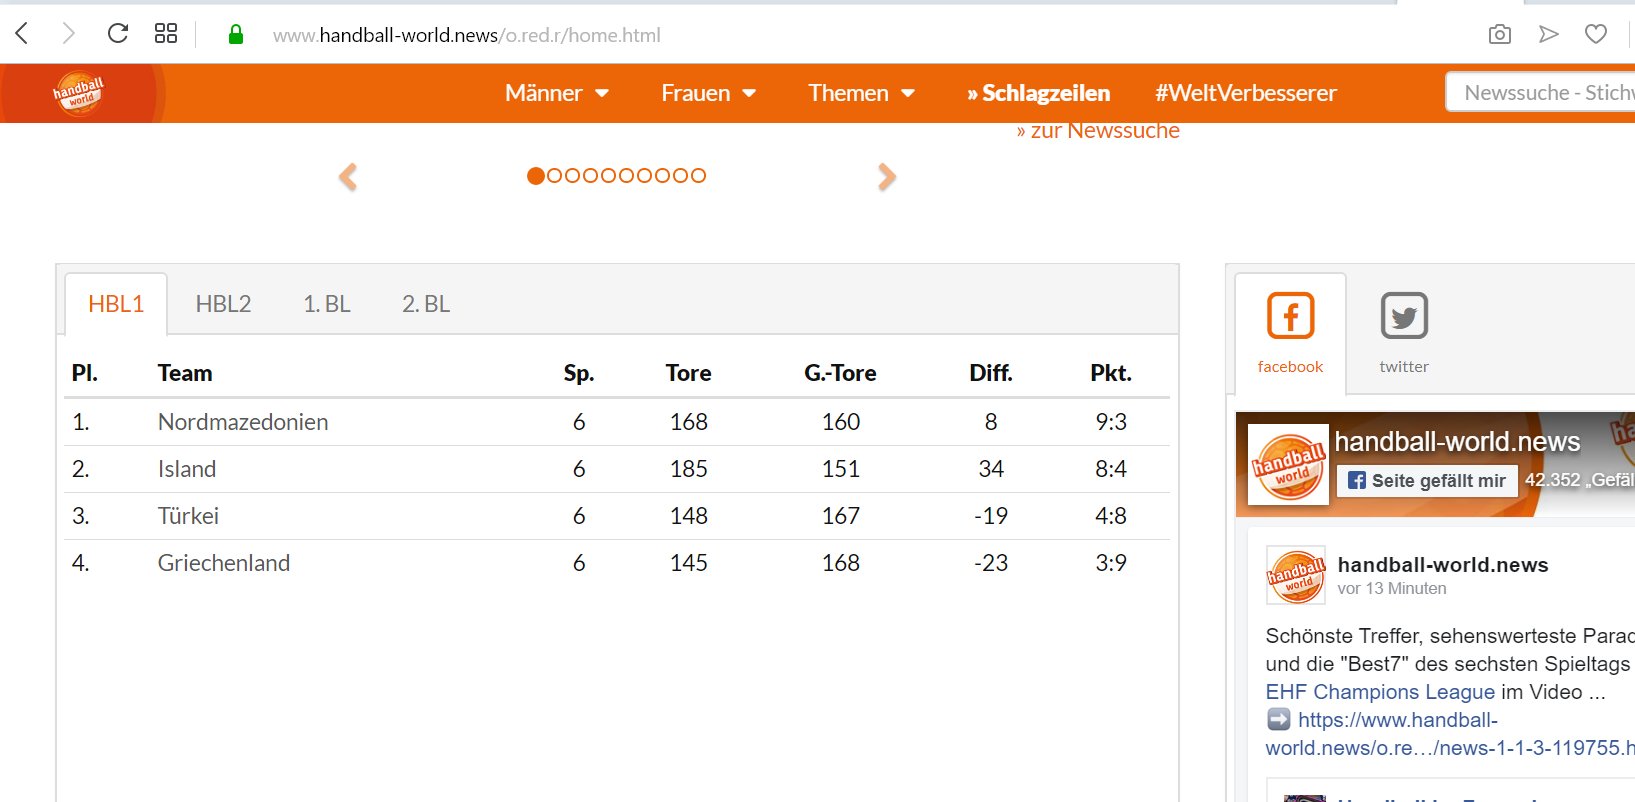Screen dimensions: 1635x802
Task: Open the Themen dropdown menu
Action: [x=861, y=93]
